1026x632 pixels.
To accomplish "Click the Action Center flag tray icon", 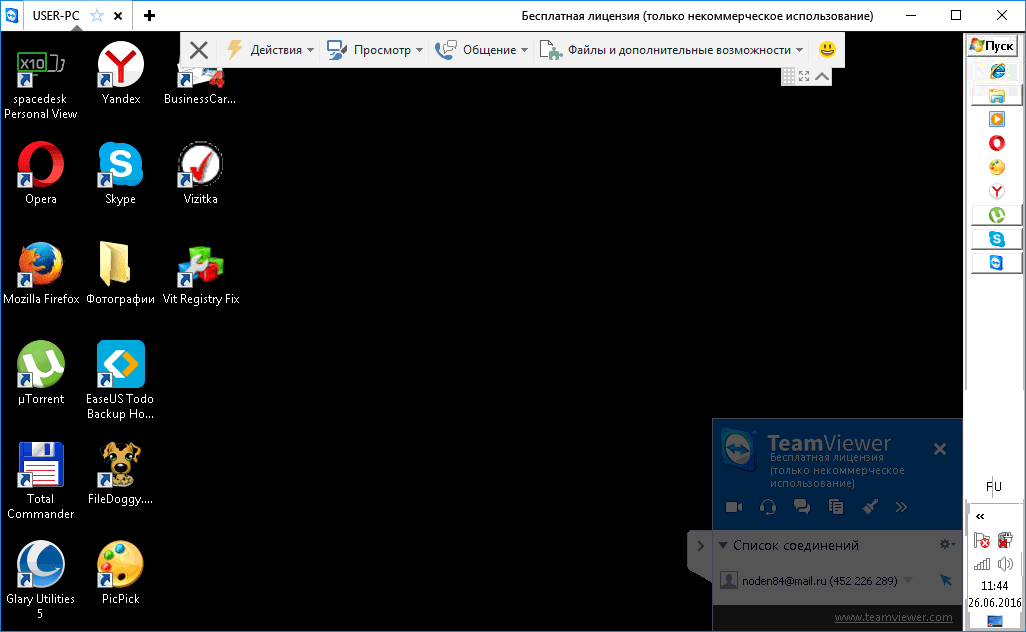I will 982,540.
